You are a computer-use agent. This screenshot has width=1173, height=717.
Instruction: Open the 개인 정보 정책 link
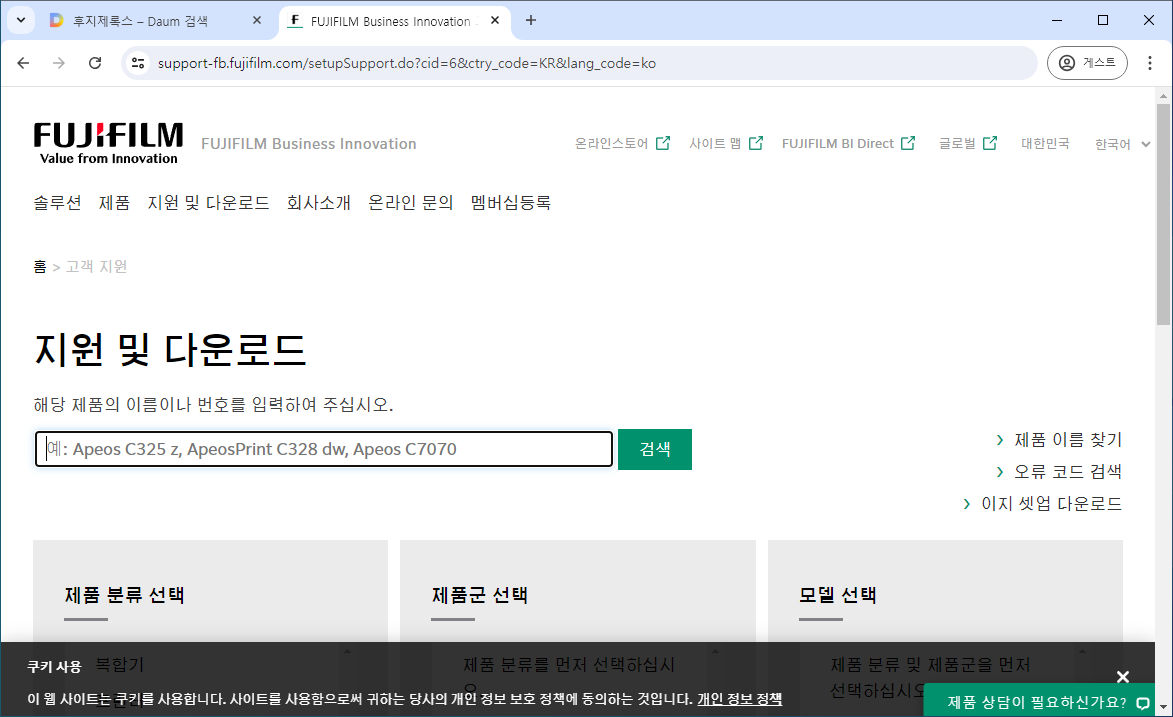pos(739,699)
